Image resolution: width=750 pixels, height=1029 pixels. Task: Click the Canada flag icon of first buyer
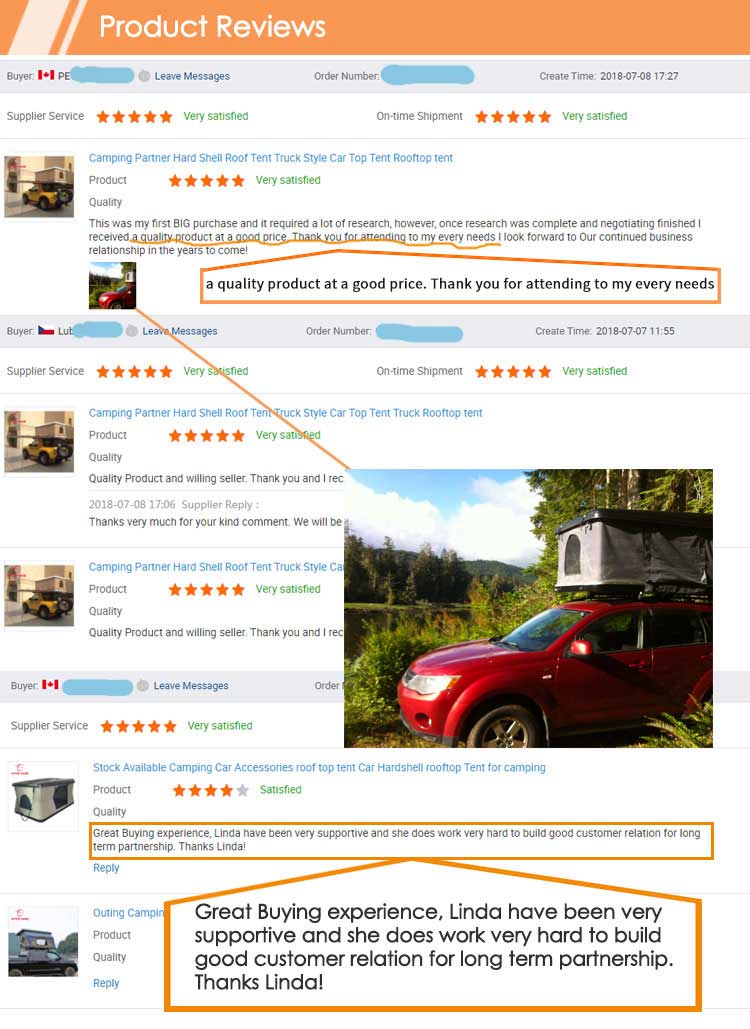click(46, 75)
